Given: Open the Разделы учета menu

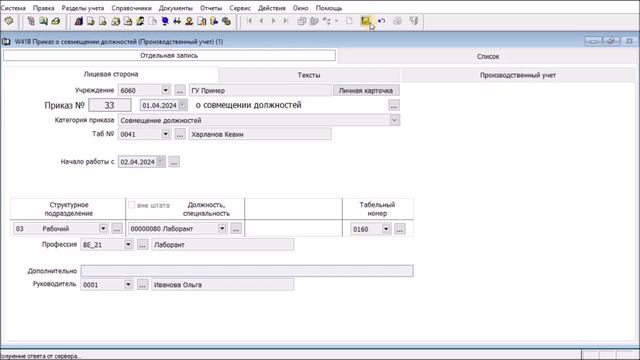Looking at the screenshot, I should point(83,8).
